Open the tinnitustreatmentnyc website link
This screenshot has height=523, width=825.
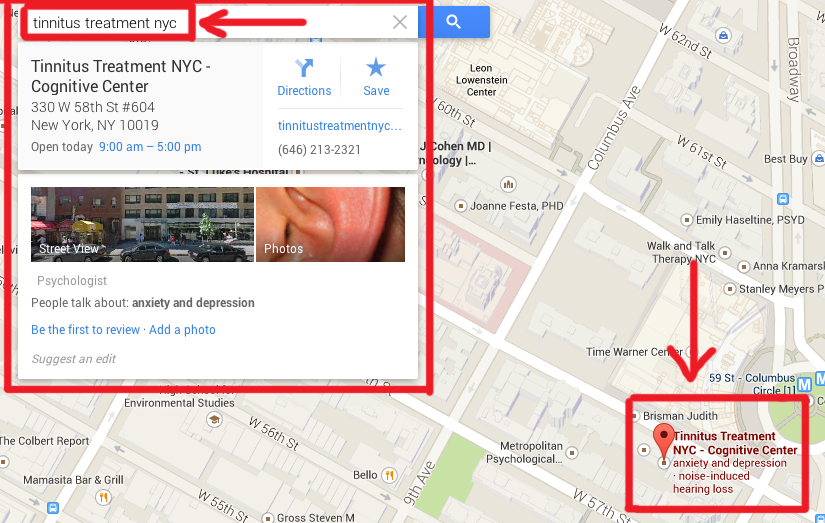pos(339,126)
